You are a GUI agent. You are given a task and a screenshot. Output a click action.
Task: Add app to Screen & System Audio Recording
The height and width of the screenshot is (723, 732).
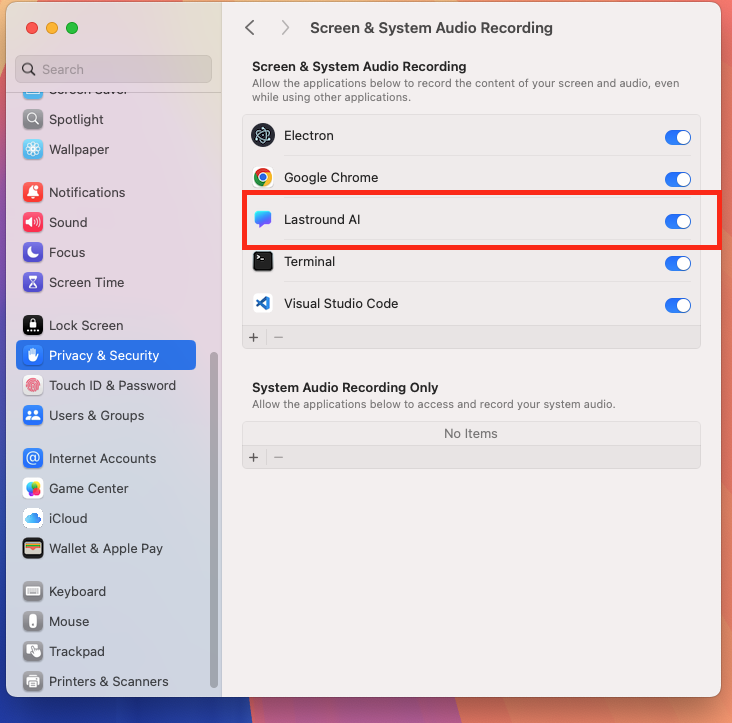click(254, 337)
